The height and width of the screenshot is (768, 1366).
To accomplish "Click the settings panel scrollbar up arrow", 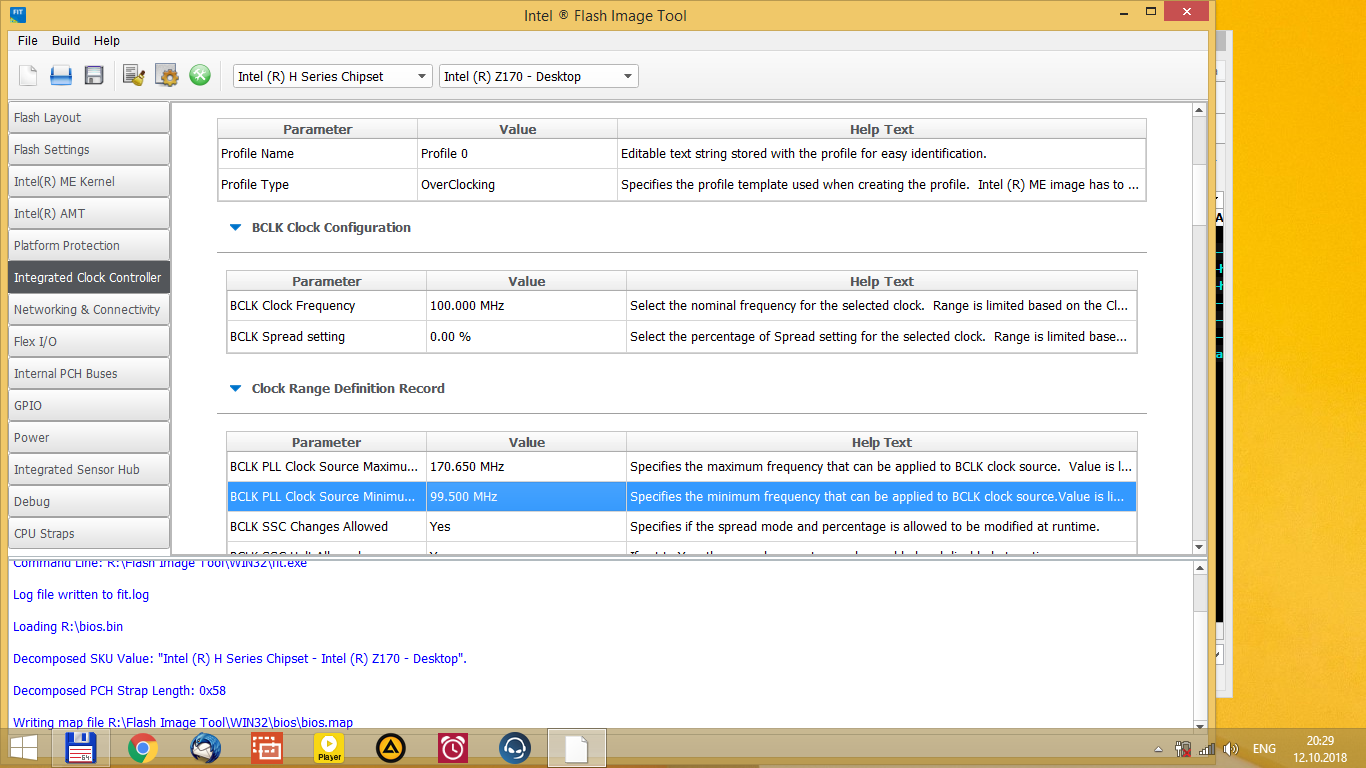I will [x=1200, y=110].
